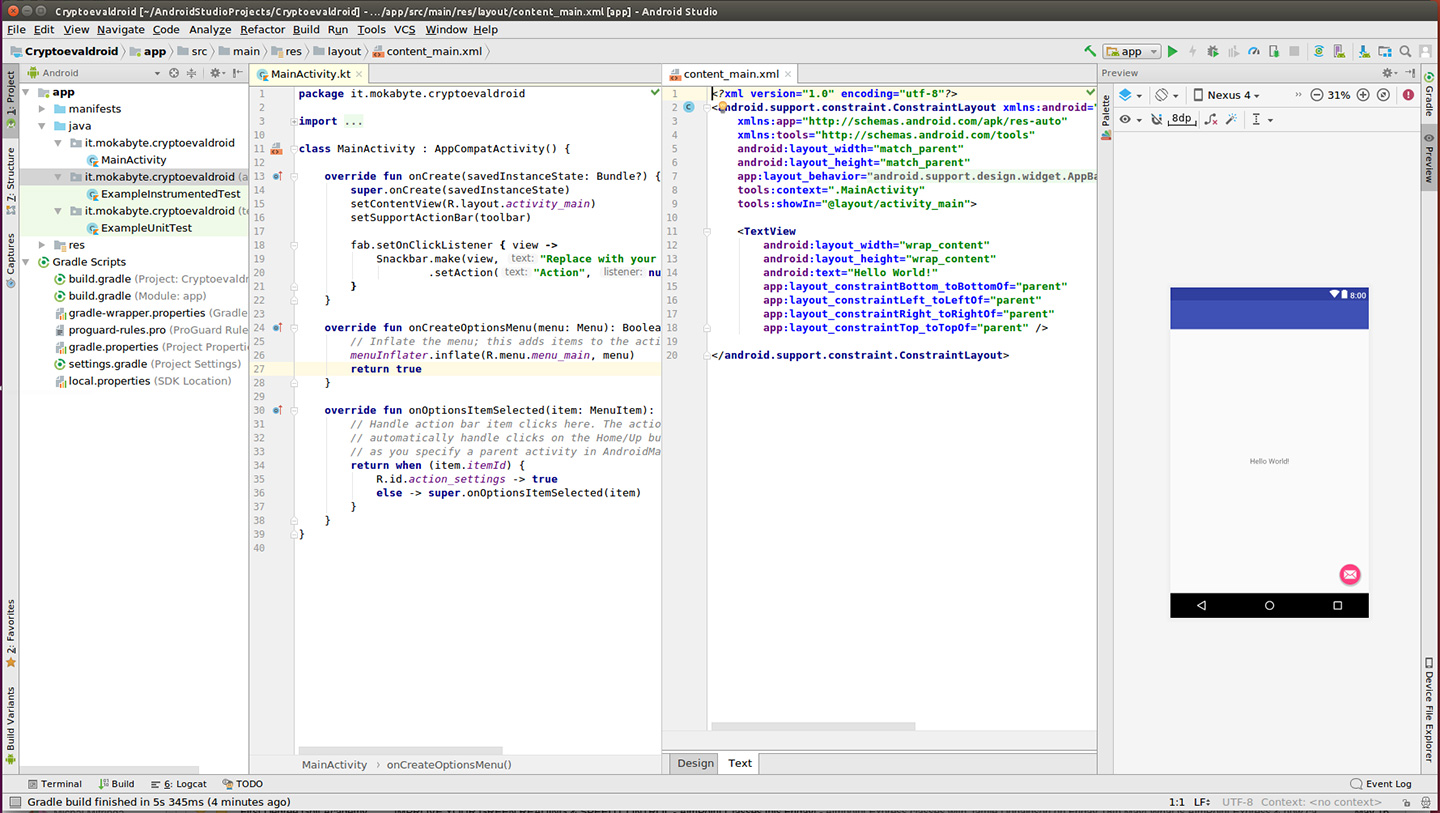The width and height of the screenshot is (1440, 813).
Task: Toggle the Captures tool window tab
Action: [x=11, y=260]
